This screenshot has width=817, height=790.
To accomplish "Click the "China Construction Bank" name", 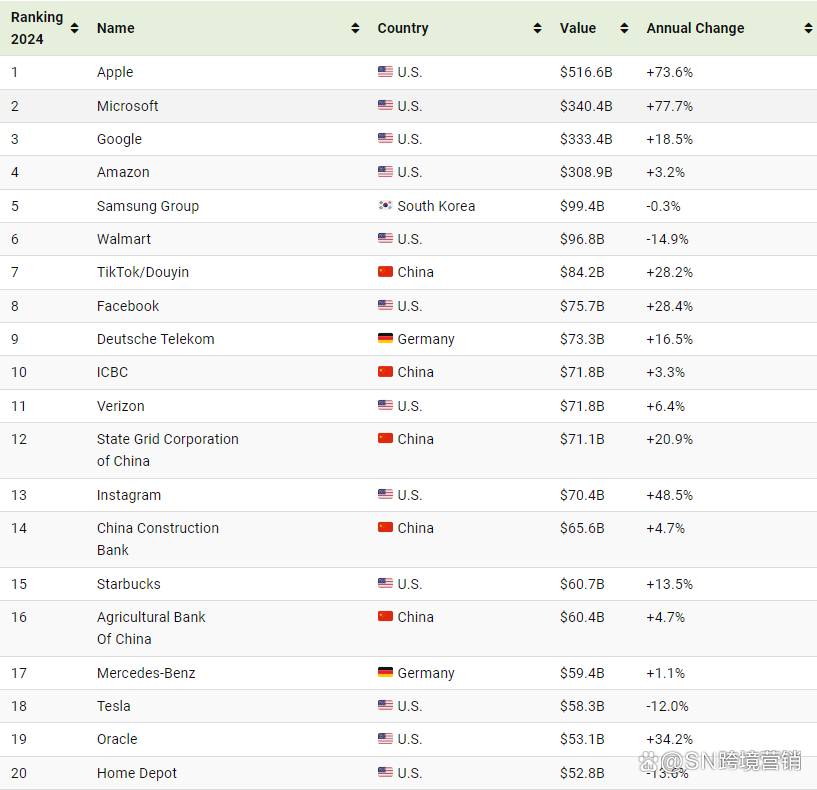I will [x=158, y=539].
